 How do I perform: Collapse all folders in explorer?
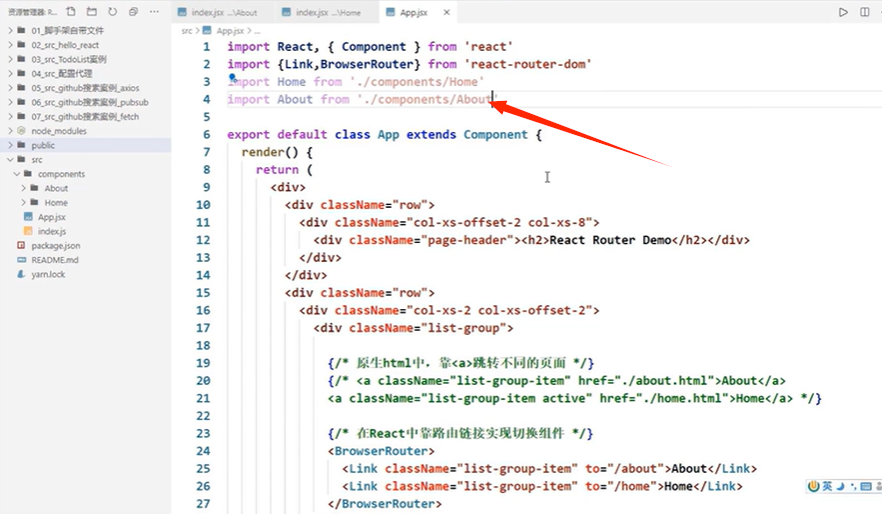click(133, 11)
